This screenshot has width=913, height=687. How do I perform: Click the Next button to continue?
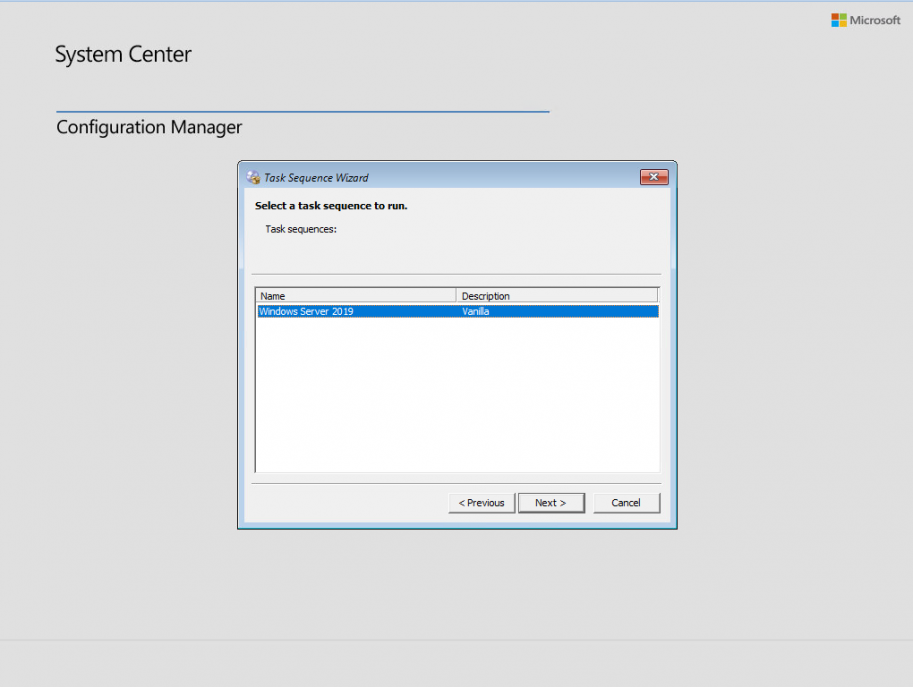551,502
